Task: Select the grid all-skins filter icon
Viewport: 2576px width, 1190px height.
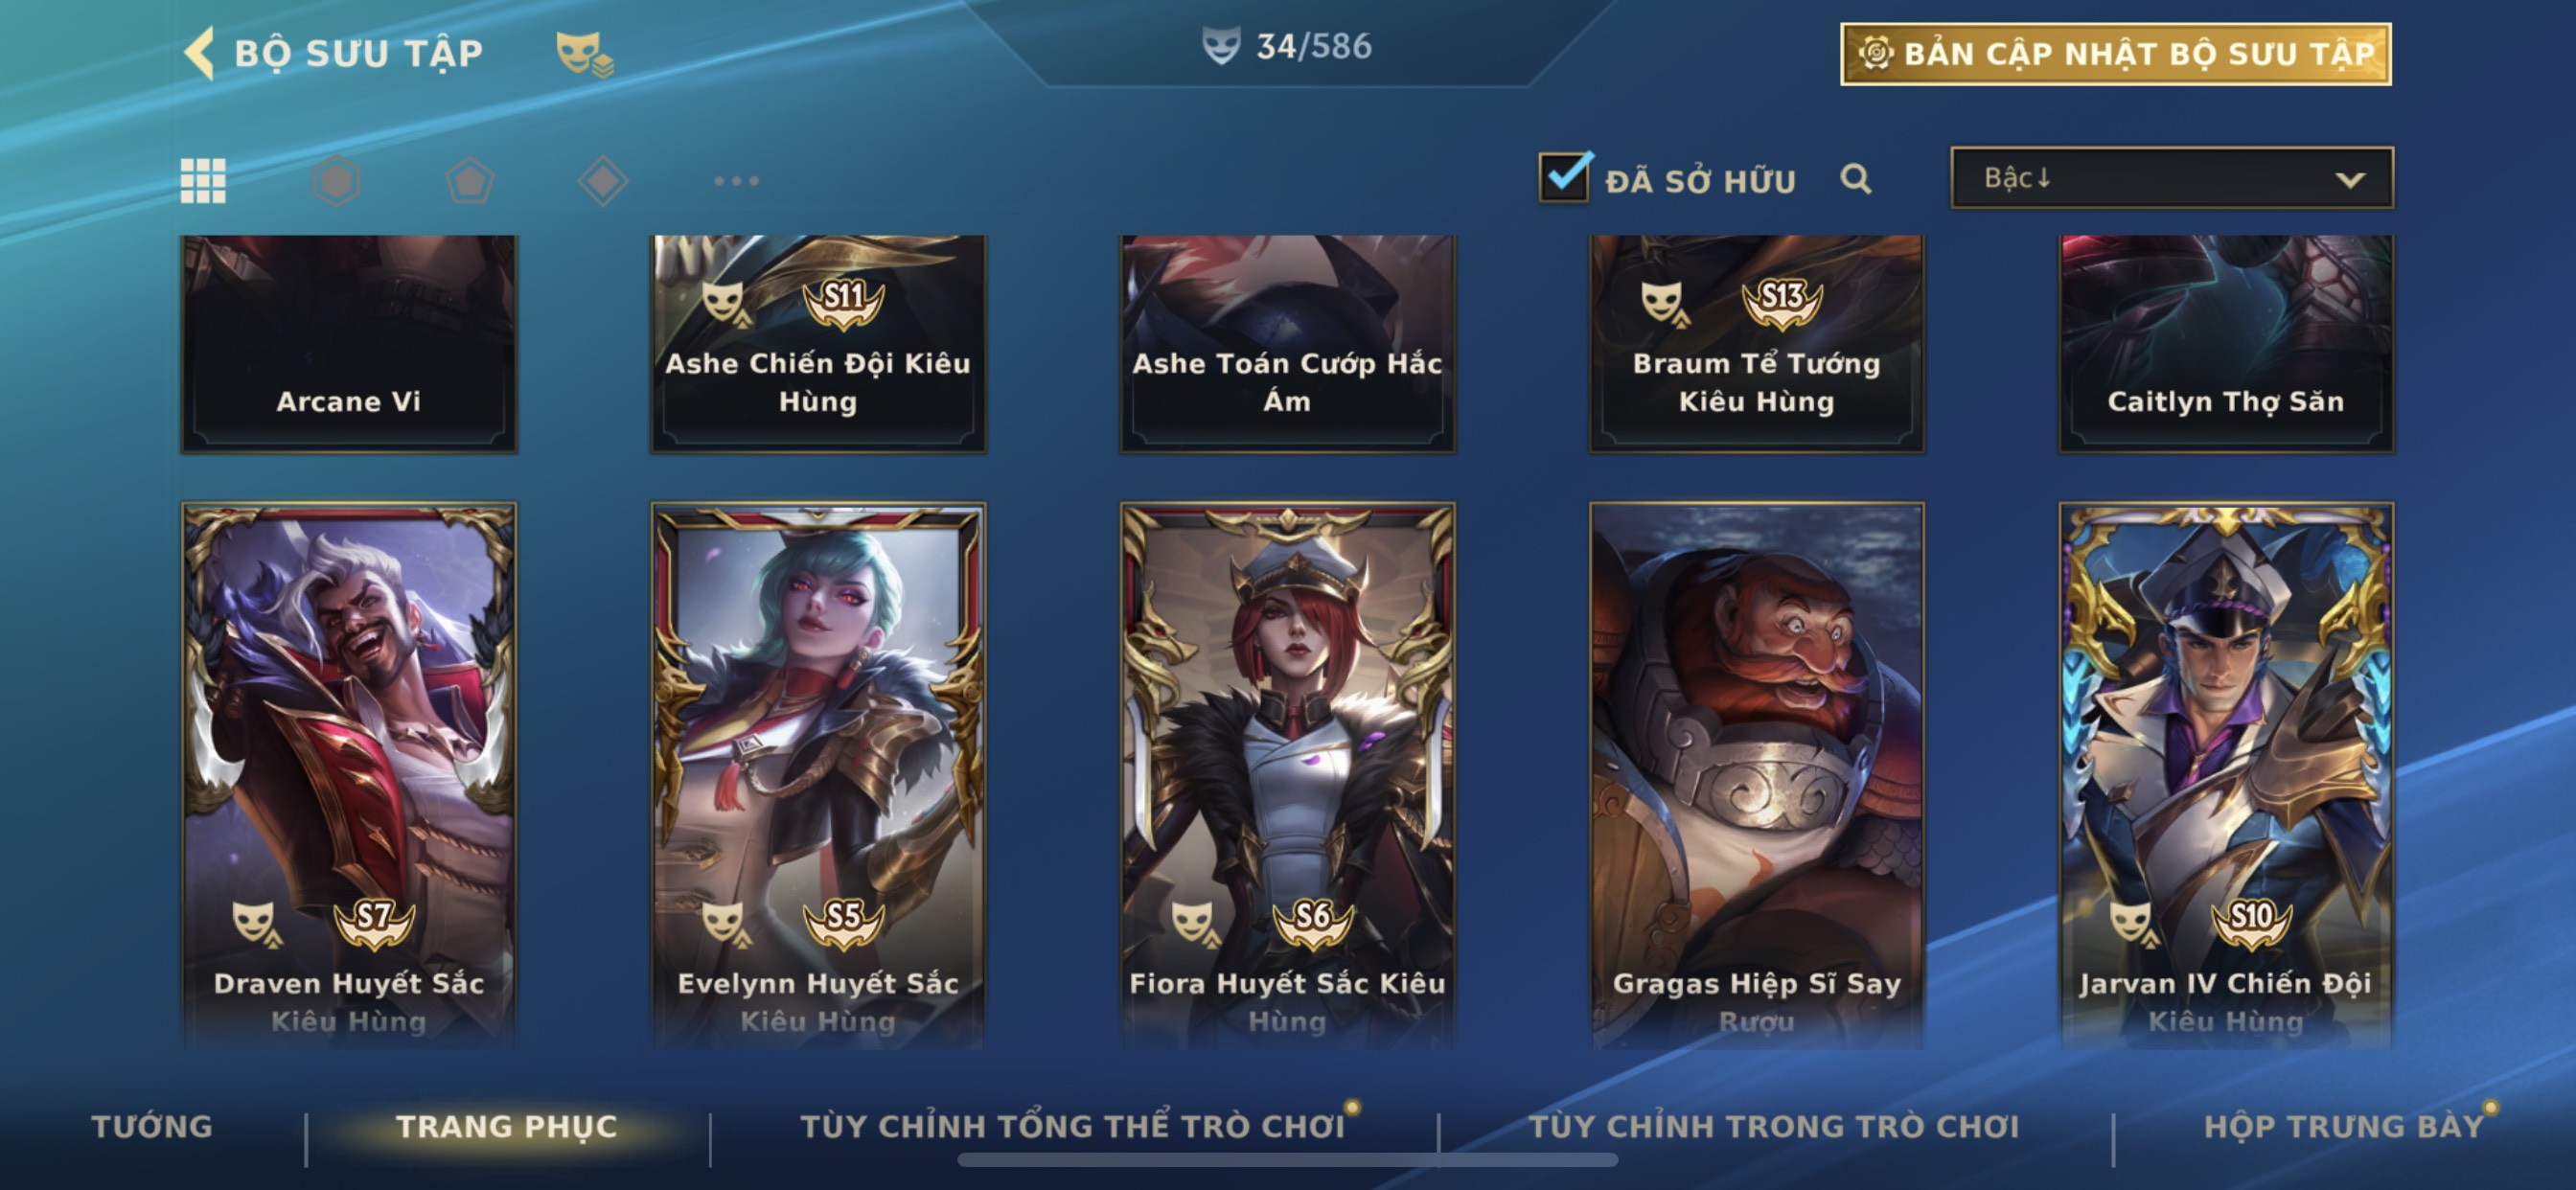Action: [x=203, y=181]
